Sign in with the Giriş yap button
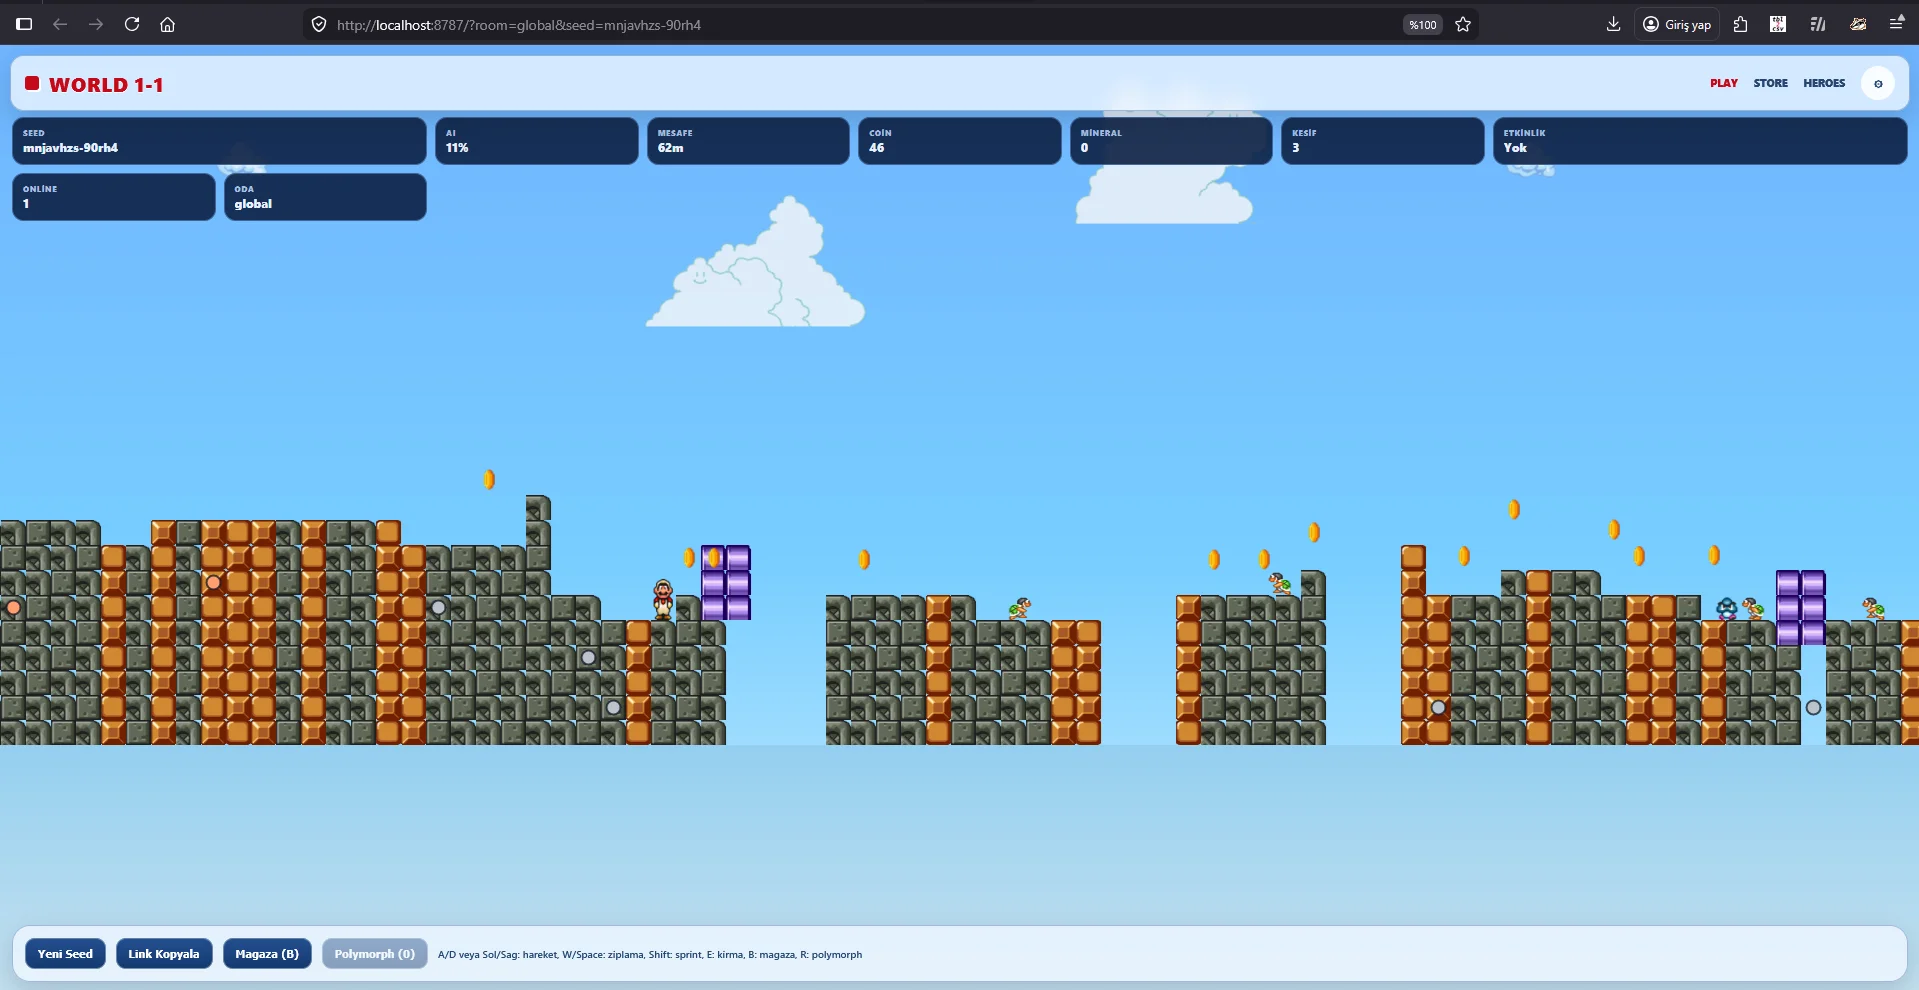1919x990 pixels. 1677,24
